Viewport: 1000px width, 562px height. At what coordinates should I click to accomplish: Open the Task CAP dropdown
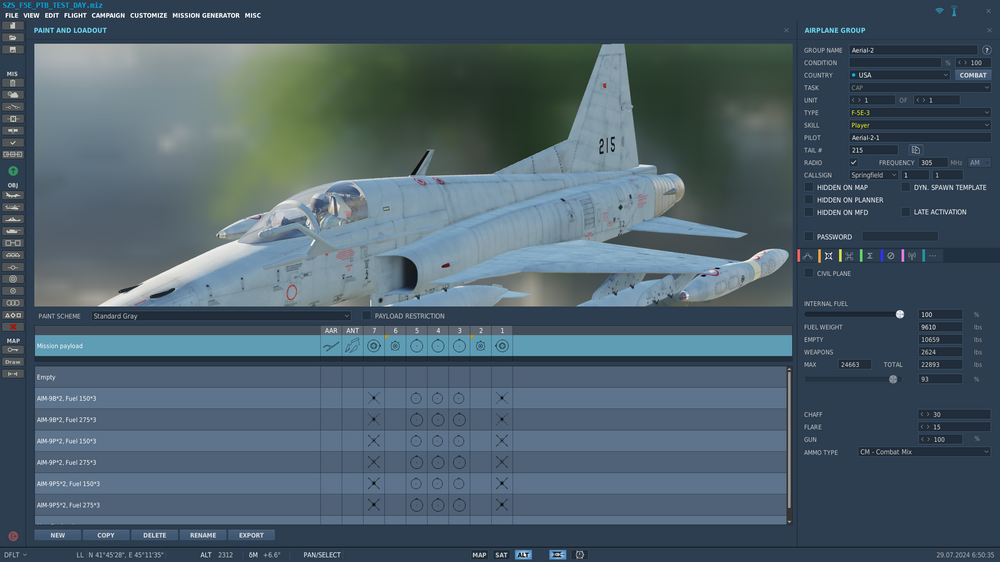(x=920, y=87)
